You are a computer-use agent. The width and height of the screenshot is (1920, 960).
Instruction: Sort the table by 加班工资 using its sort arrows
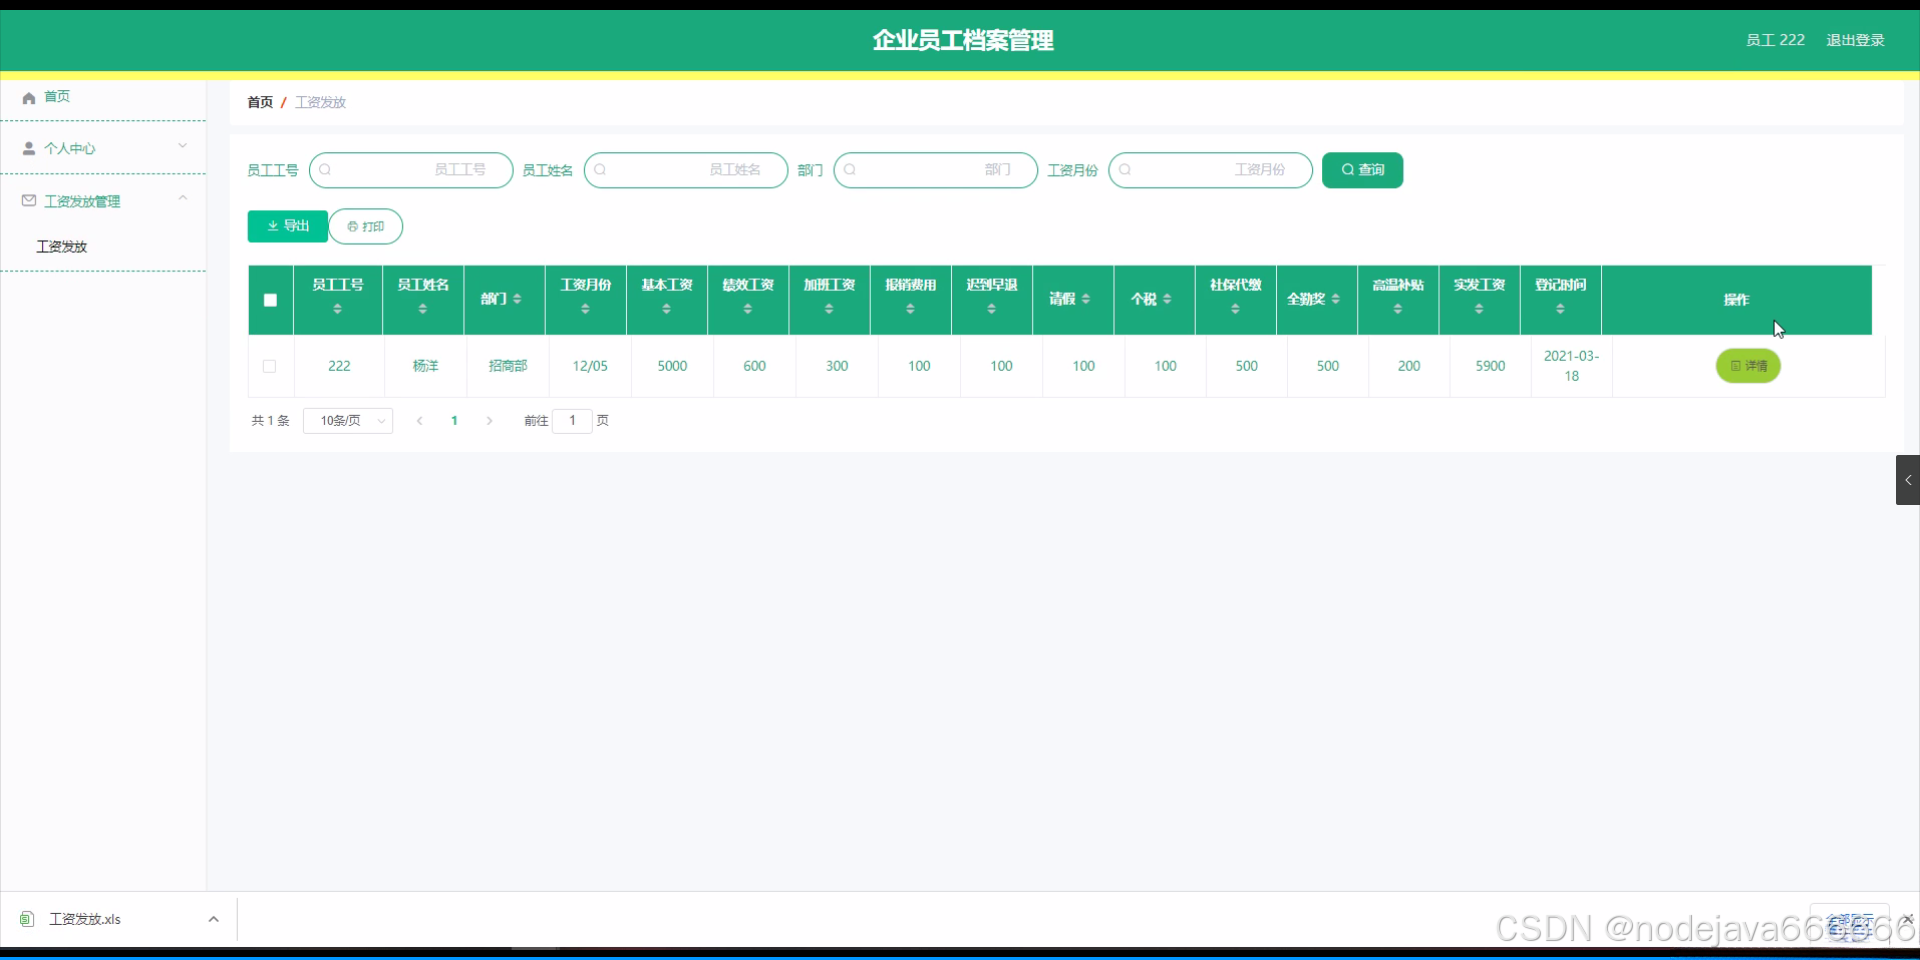click(829, 309)
